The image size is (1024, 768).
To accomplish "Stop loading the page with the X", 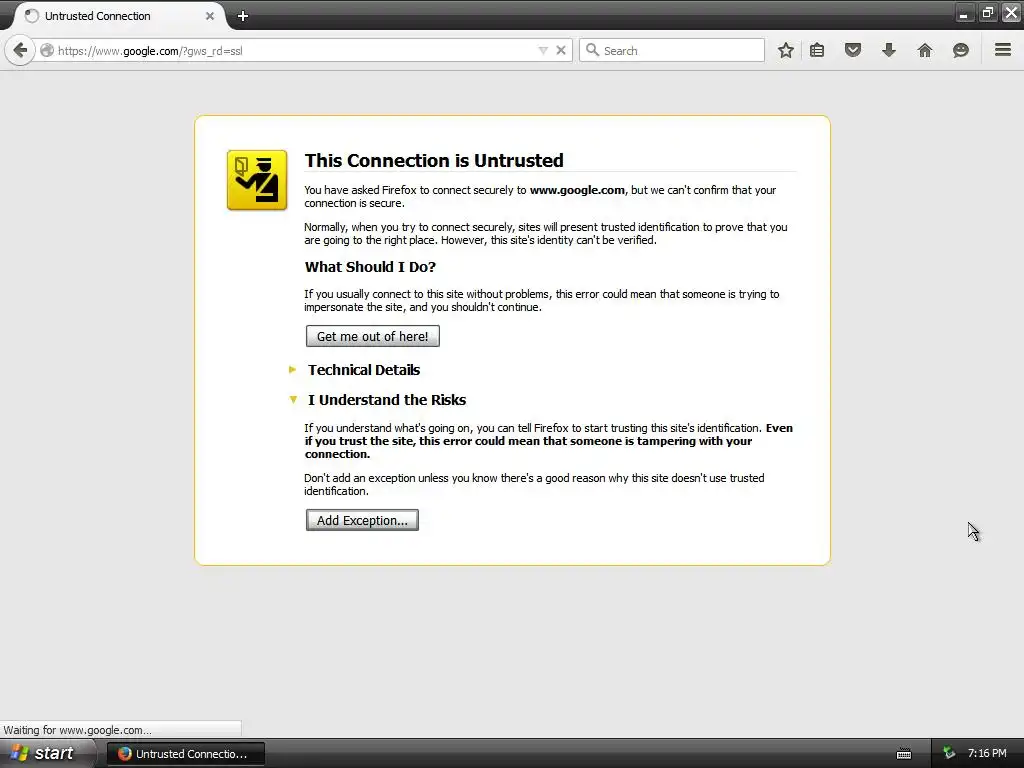I will pos(561,50).
